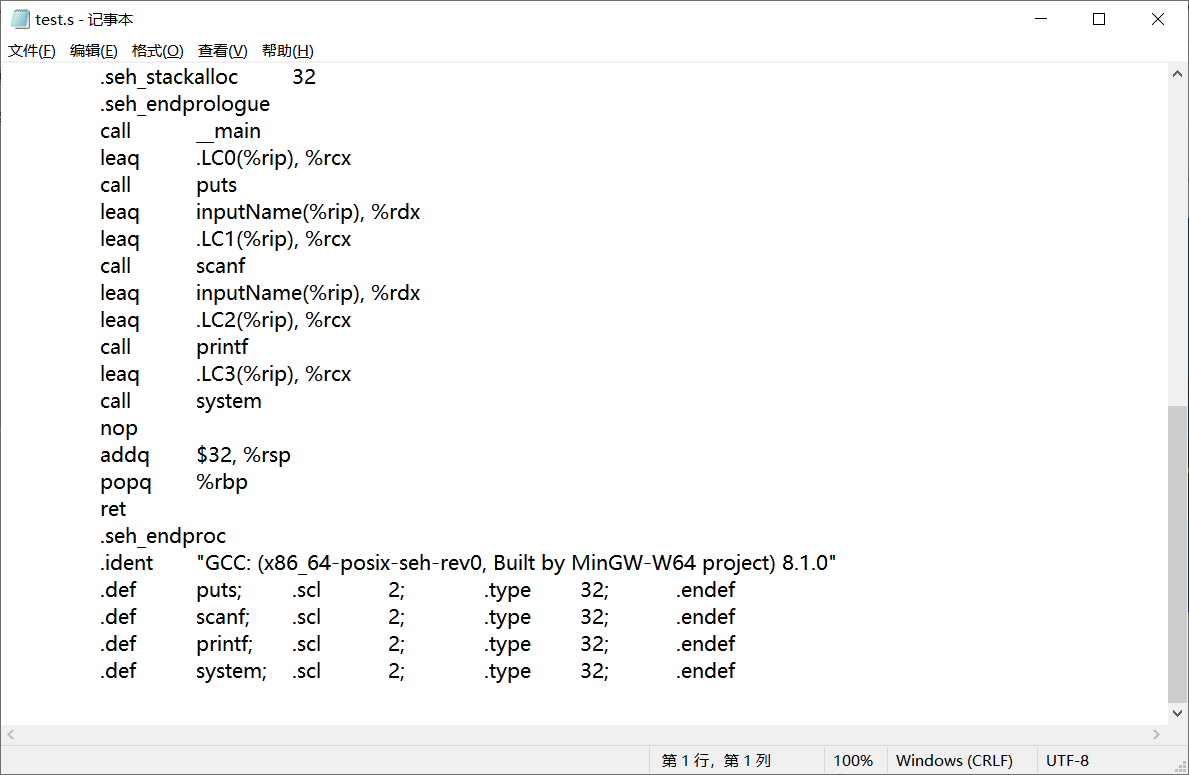Click the line and column indicator 第1行第1列

coord(718,760)
